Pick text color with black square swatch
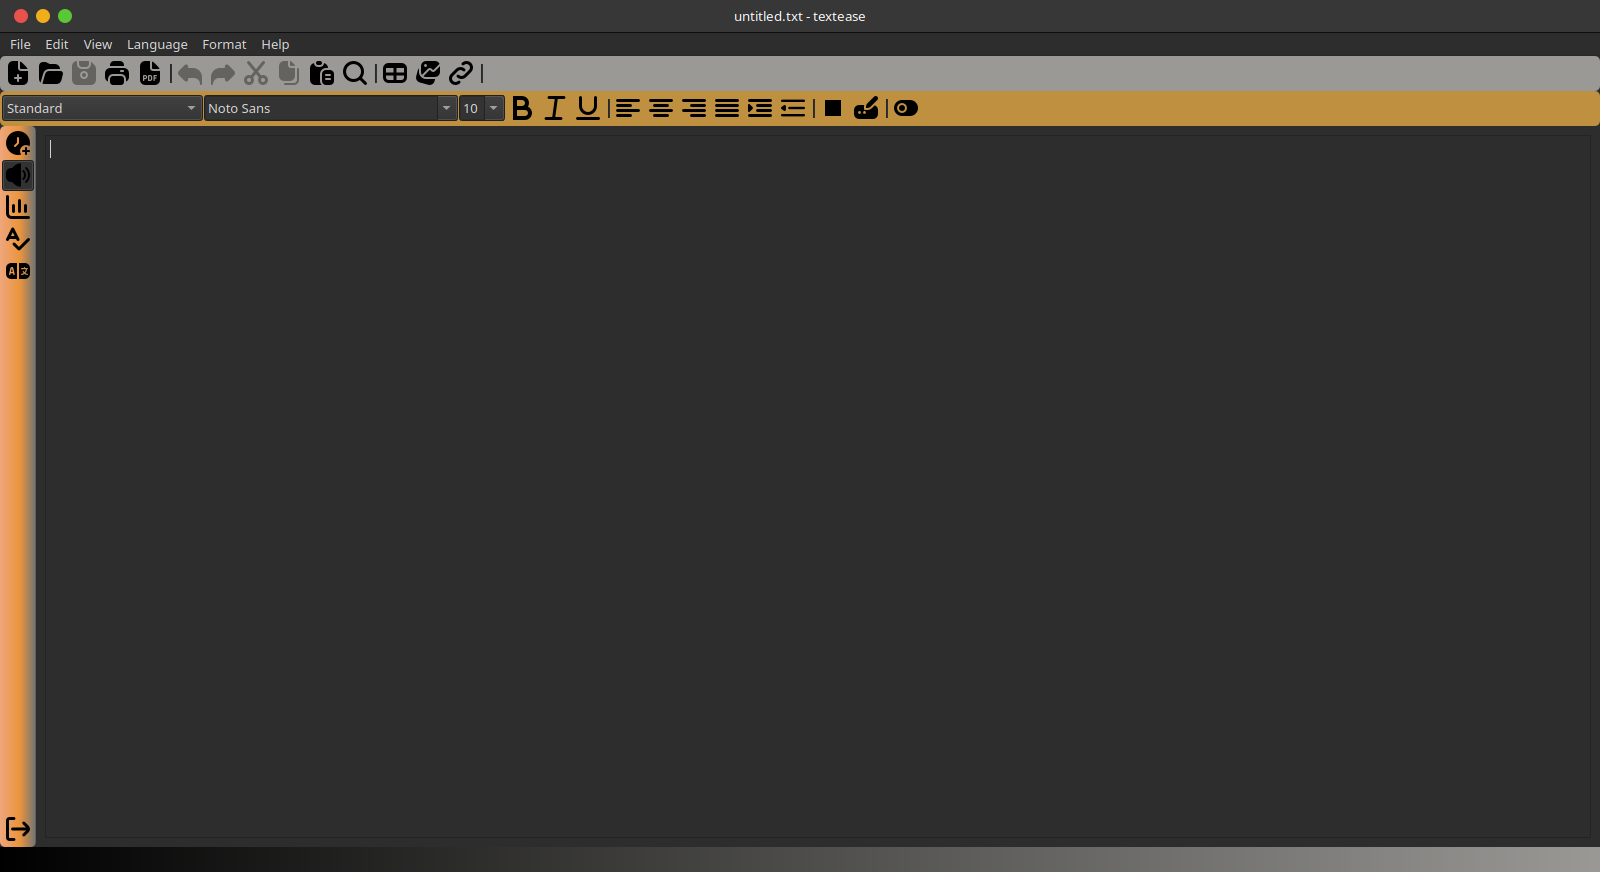 [x=833, y=108]
